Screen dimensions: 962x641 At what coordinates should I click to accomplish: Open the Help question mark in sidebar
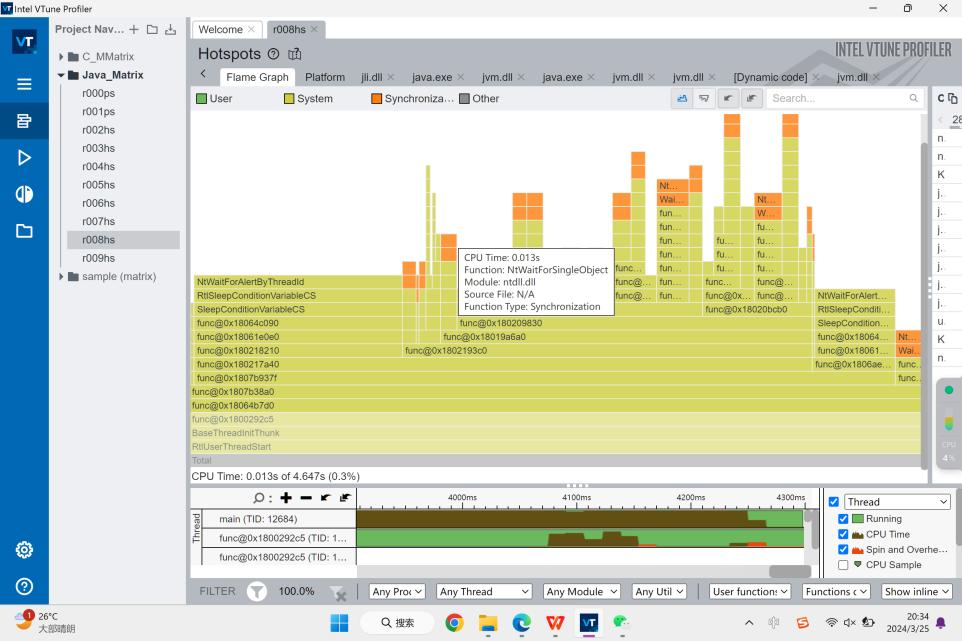point(24,586)
